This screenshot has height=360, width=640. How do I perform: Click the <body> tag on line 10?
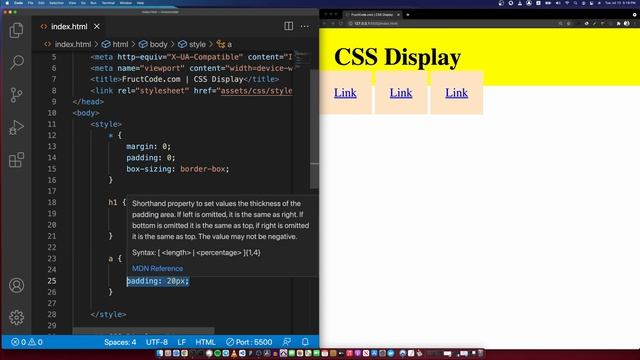tap(86, 113)
